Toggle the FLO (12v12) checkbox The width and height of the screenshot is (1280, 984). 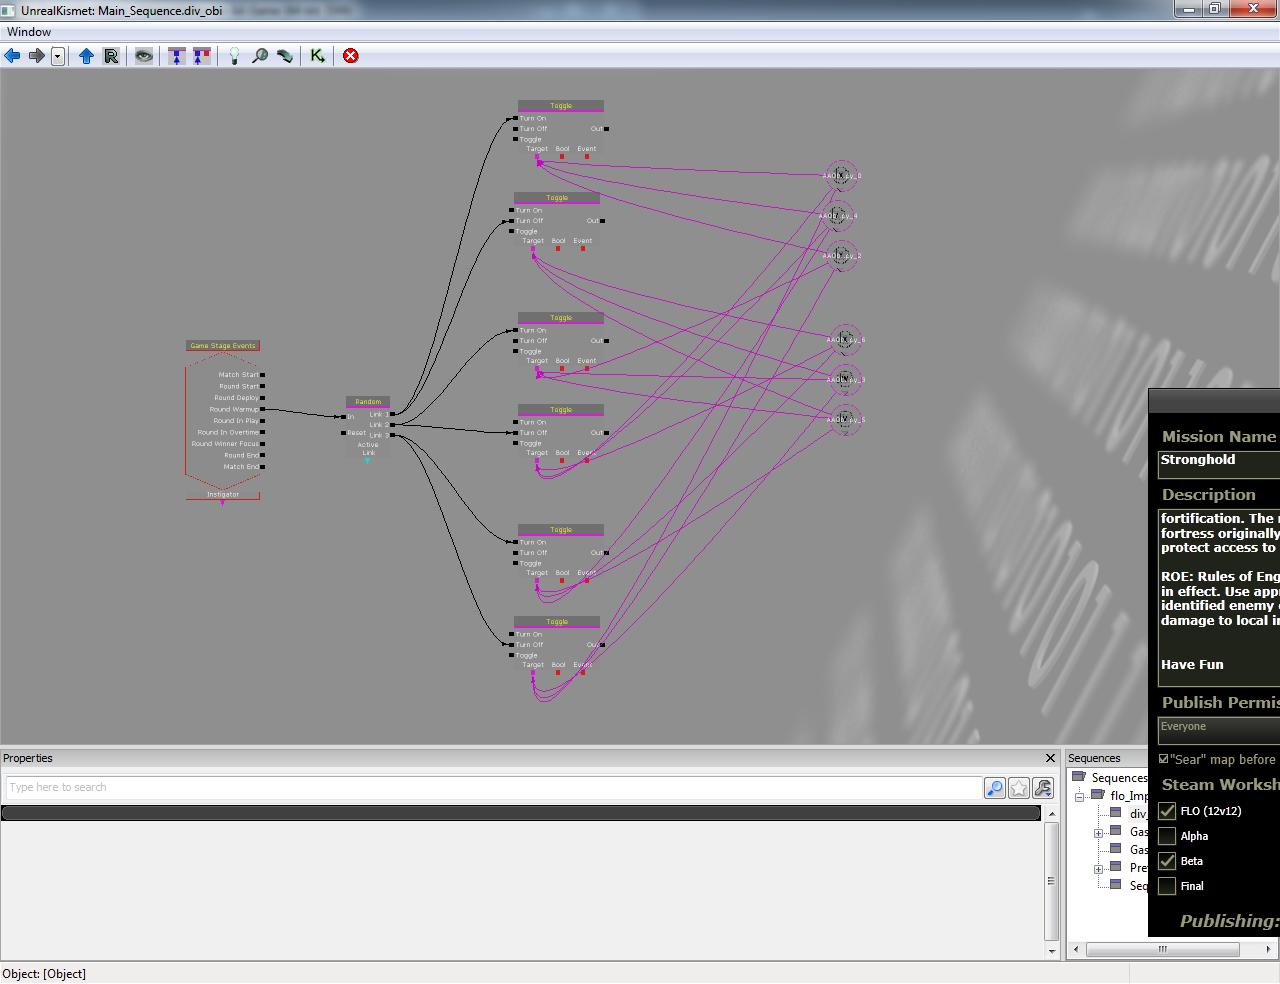[1167, 811]
